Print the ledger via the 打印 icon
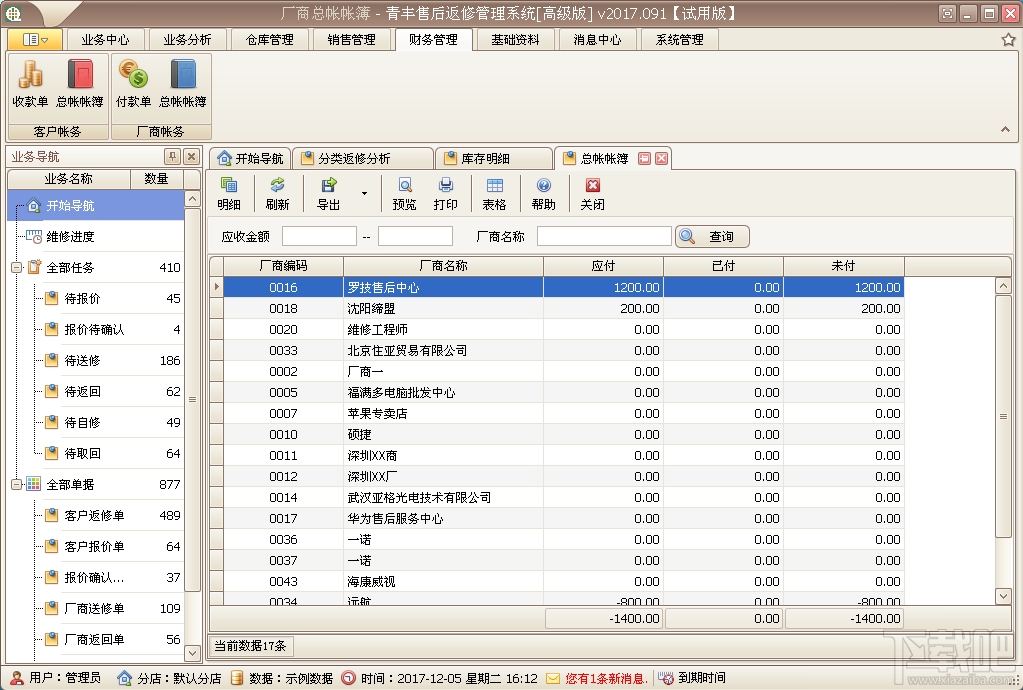1023x690 pixels. (x=445, y=192)
